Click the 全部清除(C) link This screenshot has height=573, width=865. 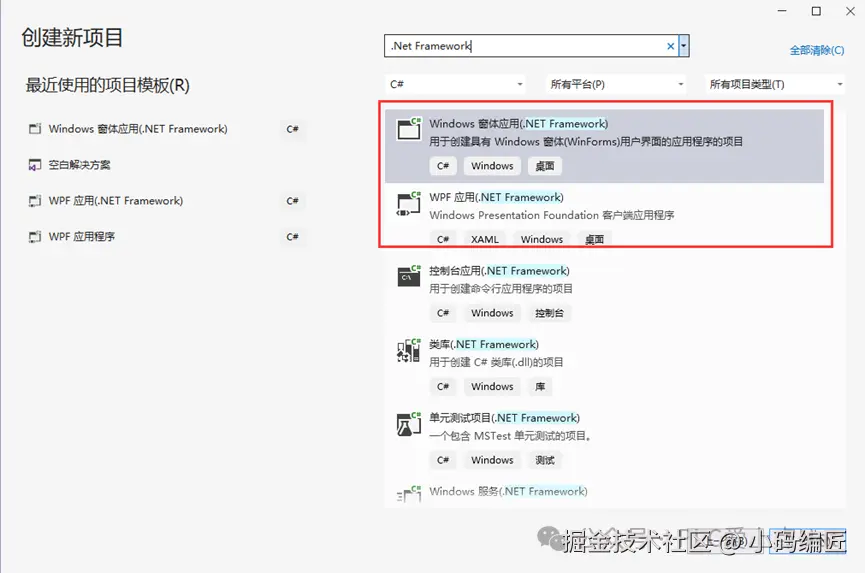[816, 50]
